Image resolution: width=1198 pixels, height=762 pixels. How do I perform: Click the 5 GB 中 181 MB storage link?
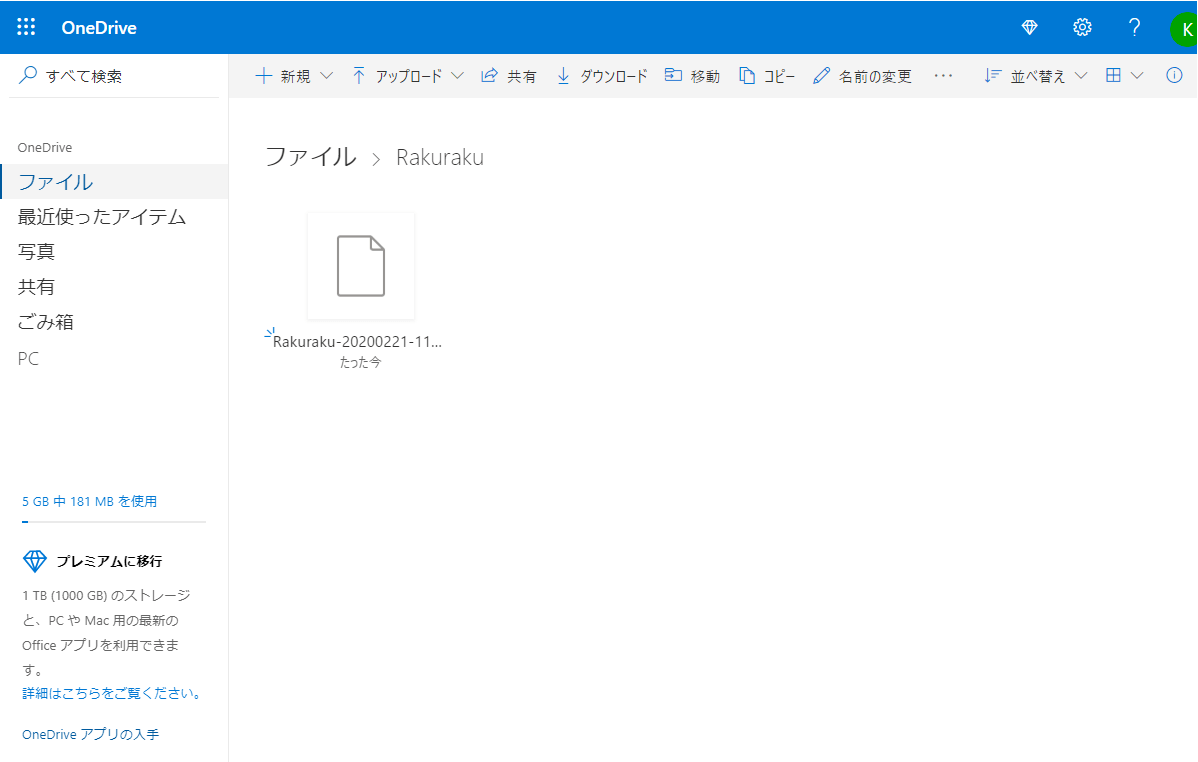(x=89, y=501)
